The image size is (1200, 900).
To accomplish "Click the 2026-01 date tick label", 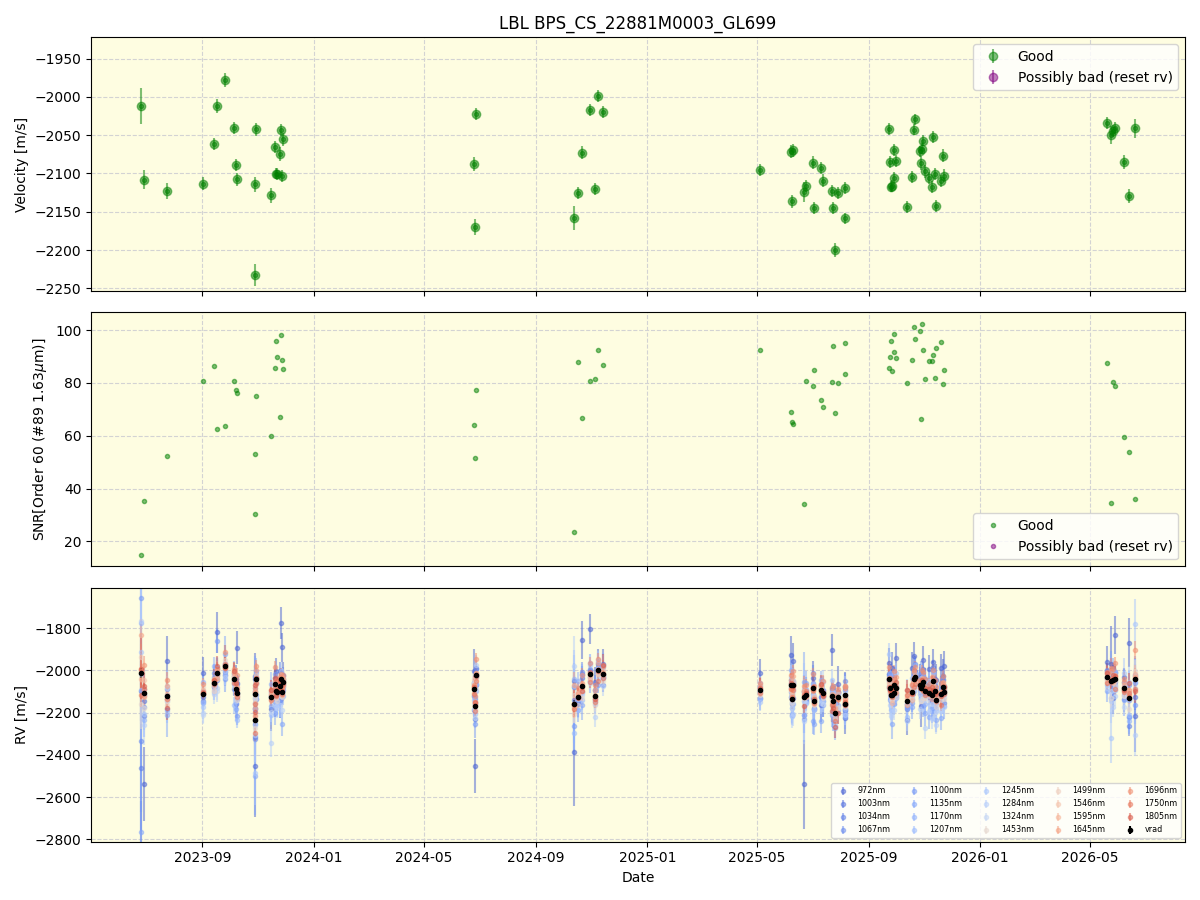I will (x=979, y=856).
